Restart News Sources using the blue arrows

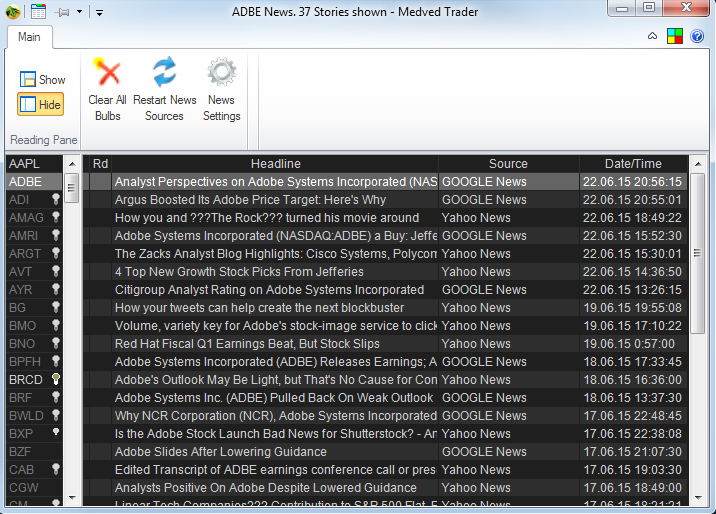(164, 72)
